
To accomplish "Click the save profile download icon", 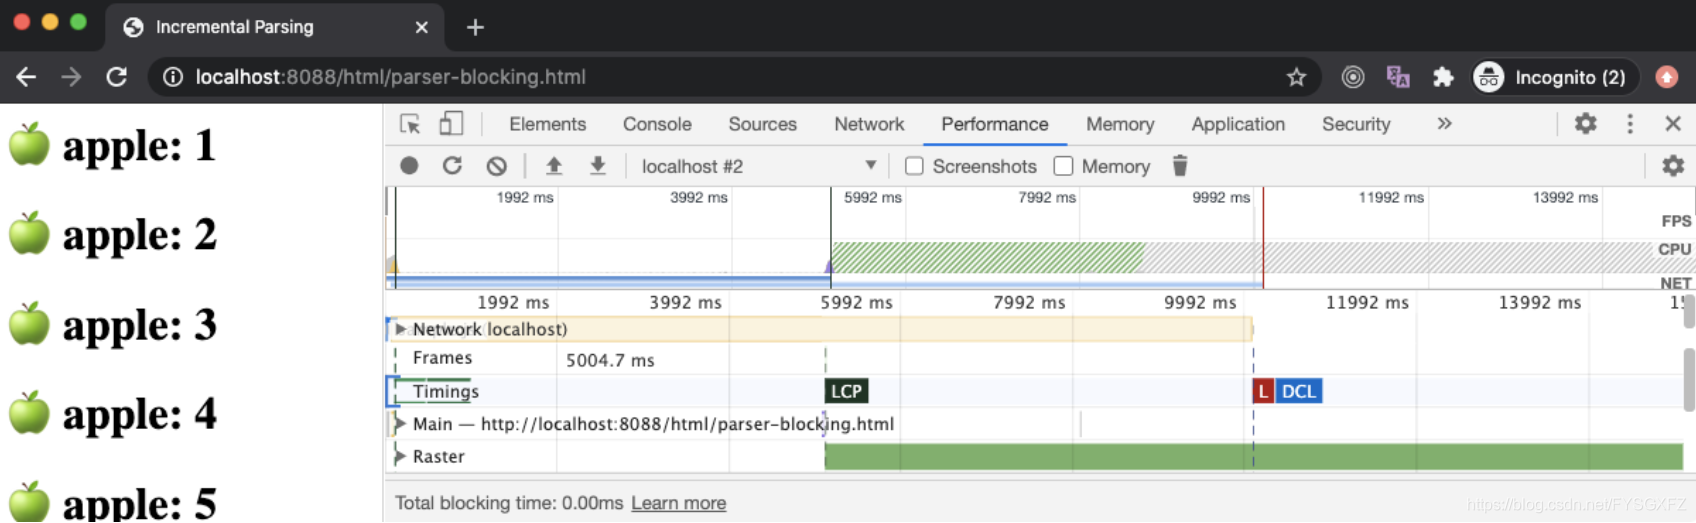I will pyautogui.click(x=597, y=166).
